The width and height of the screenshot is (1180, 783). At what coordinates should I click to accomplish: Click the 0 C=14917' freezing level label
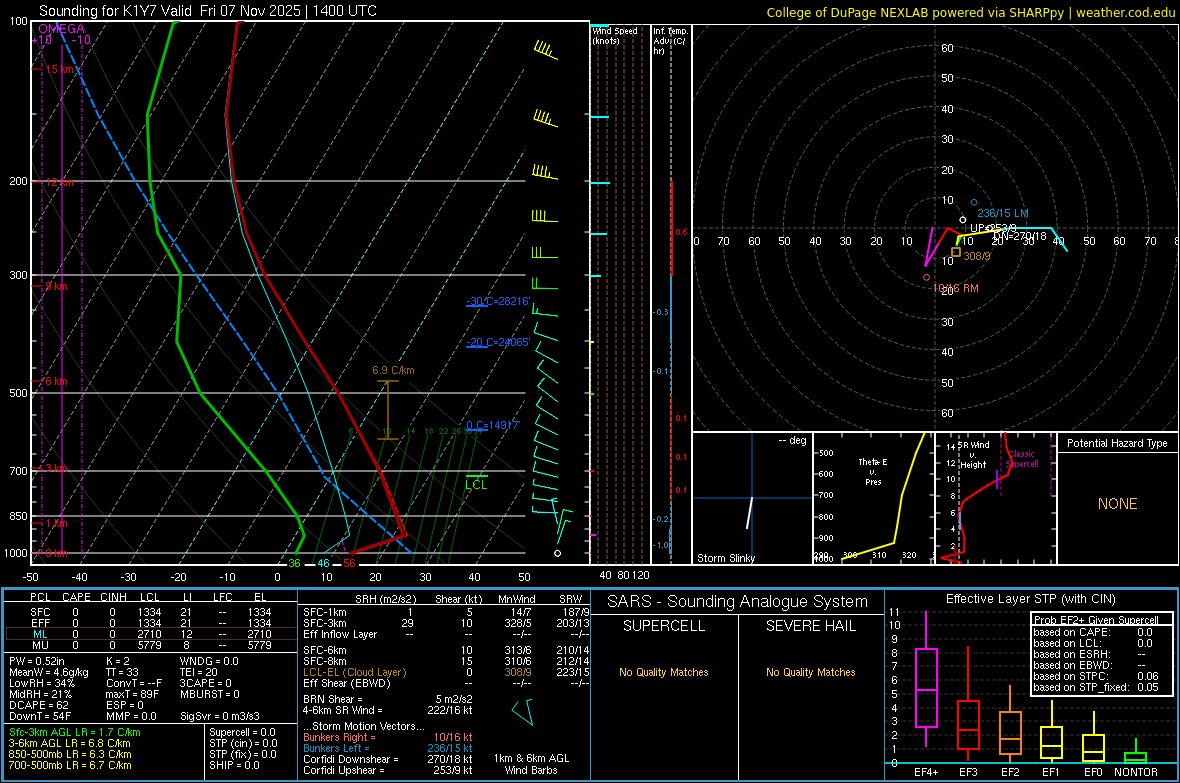tap(493, 425)
